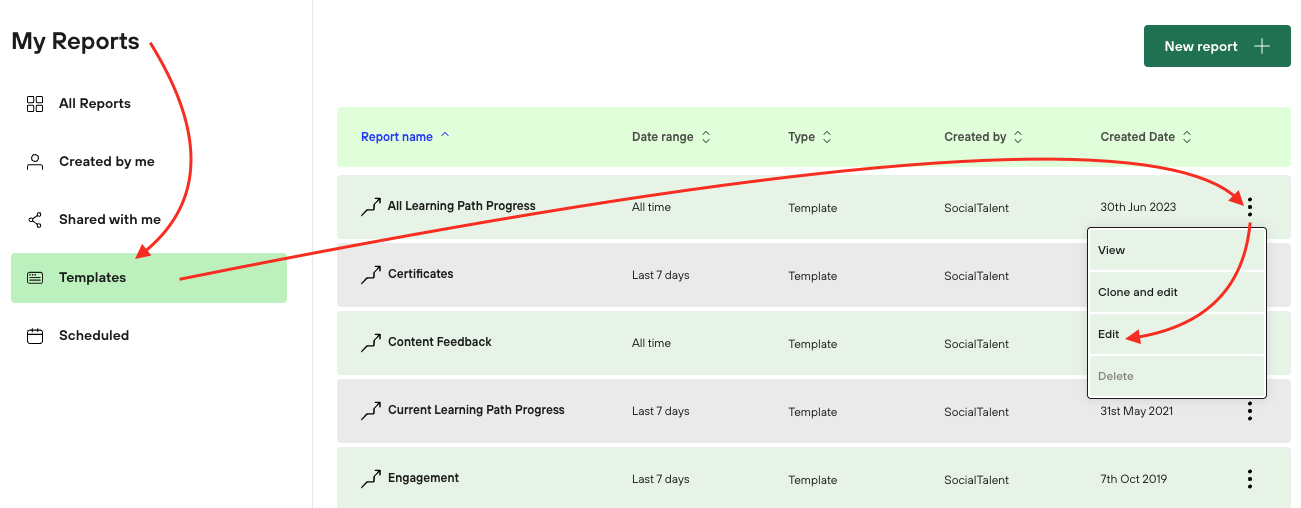Viewport: 1301px width, 508px height.
Task: Click the chart icon beside Certificates
Action: pyautogui.click(x=371, y=275)
